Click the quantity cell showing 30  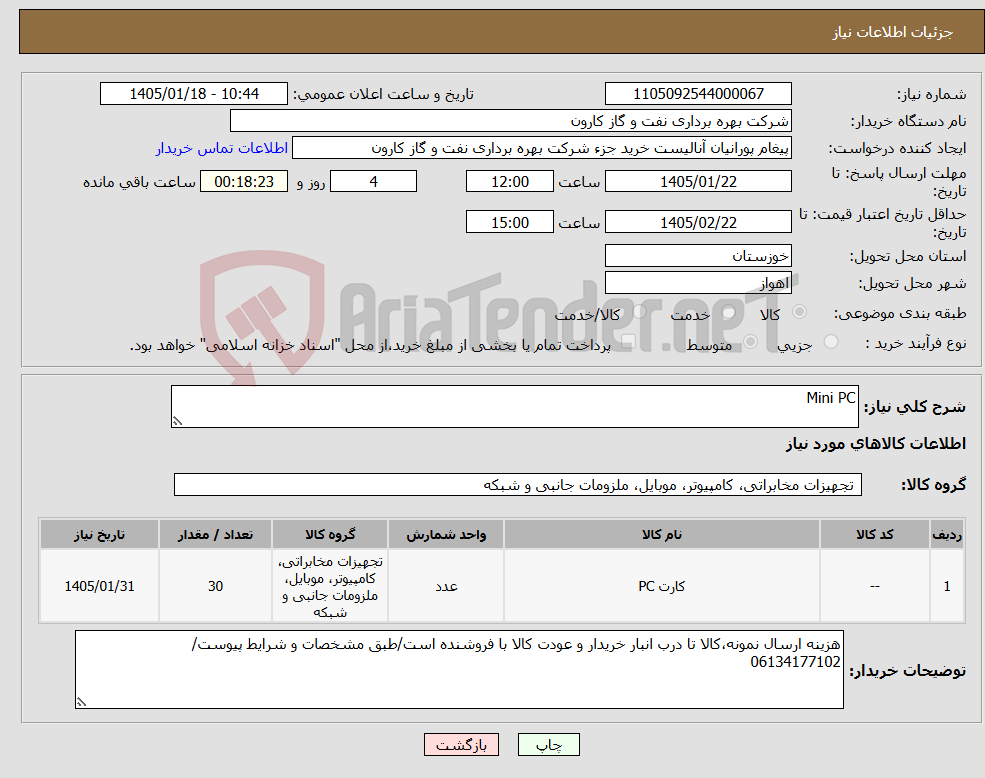pyautogui.click(x=215, y=586)
